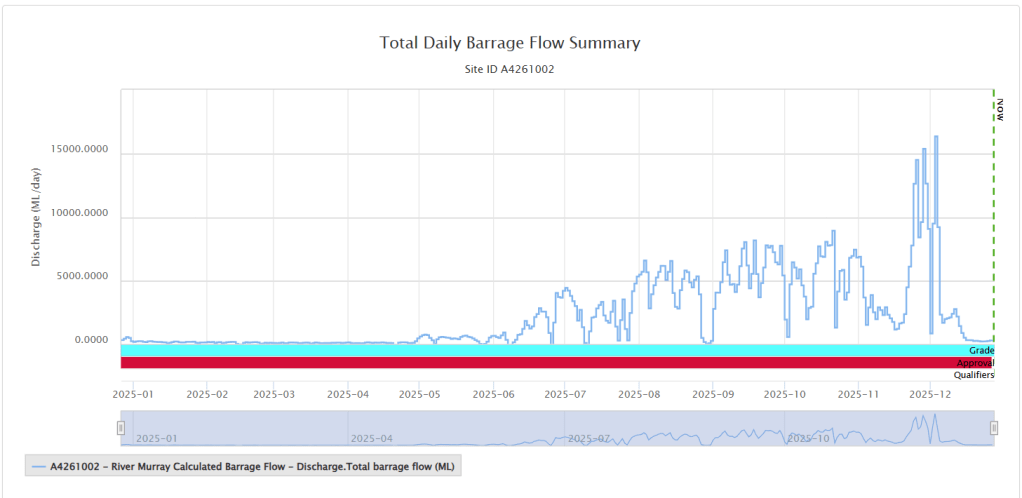Screen dimensions: 1022x498
Task: Click the 2025-09 x-axis tick label
Action: [x=712, y=395]
